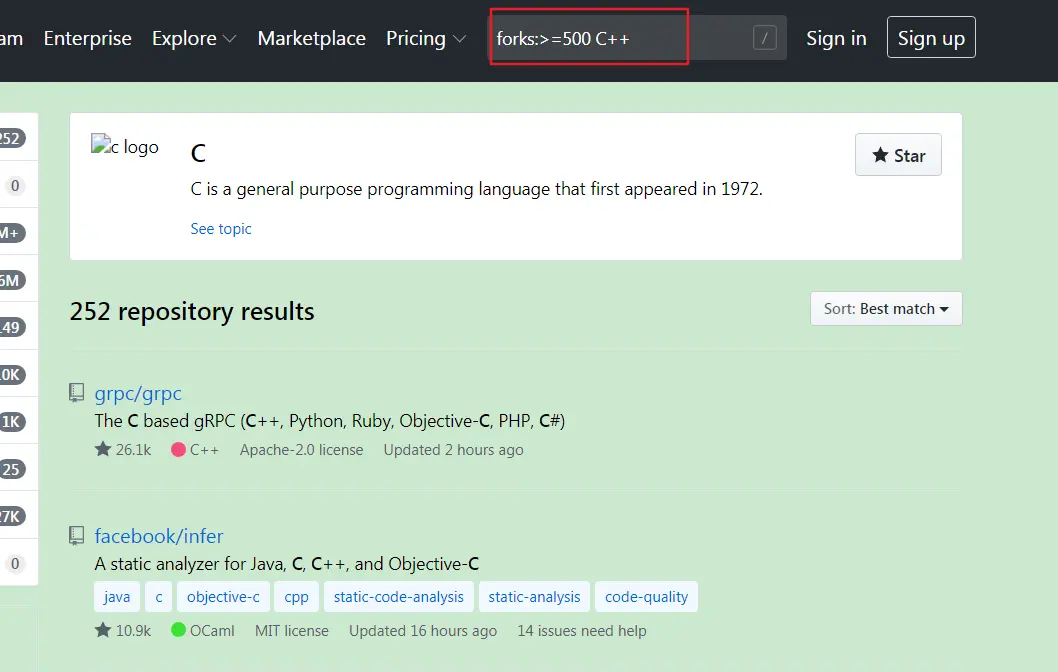Select the cpp topic tag

(296, 596)
